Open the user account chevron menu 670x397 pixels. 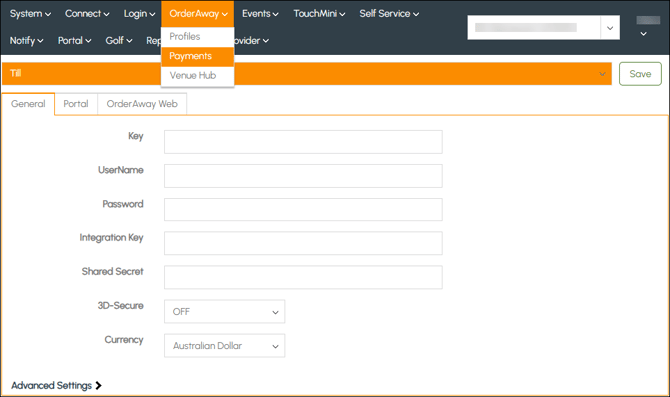(x=644, y=34)
